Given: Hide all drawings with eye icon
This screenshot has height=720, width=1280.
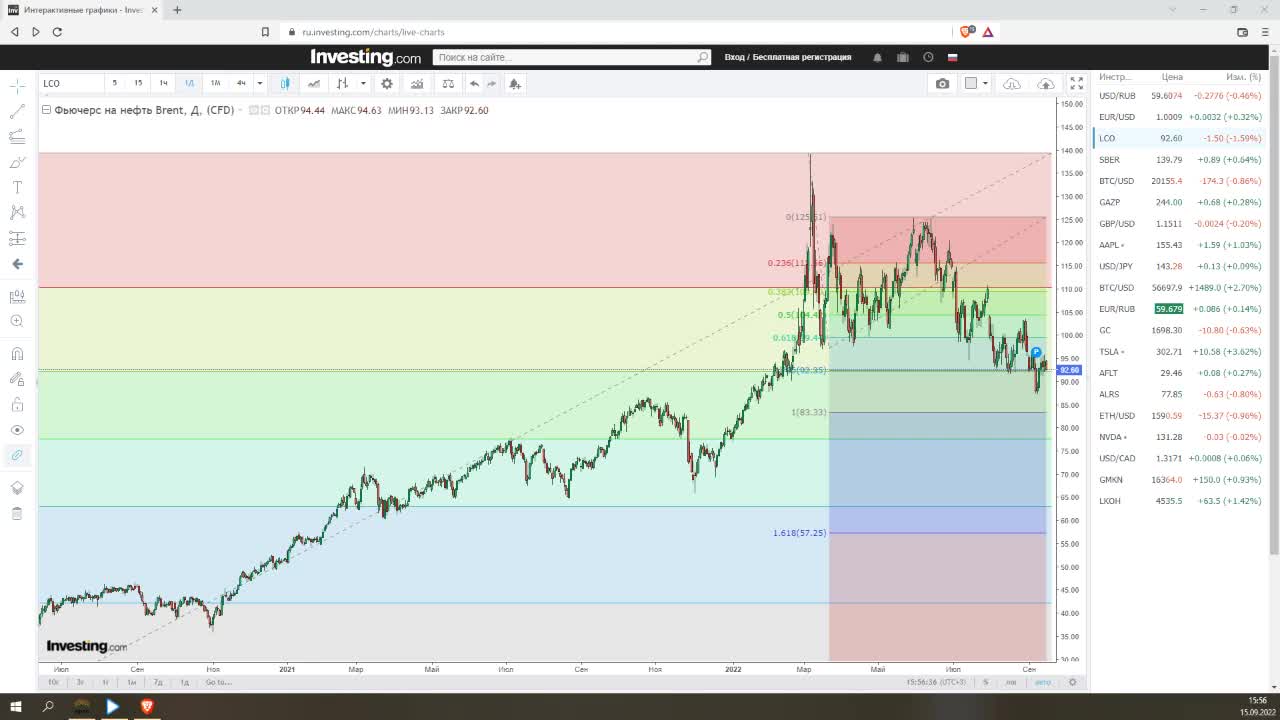Looking at the screenshot, I should [17, 430].
